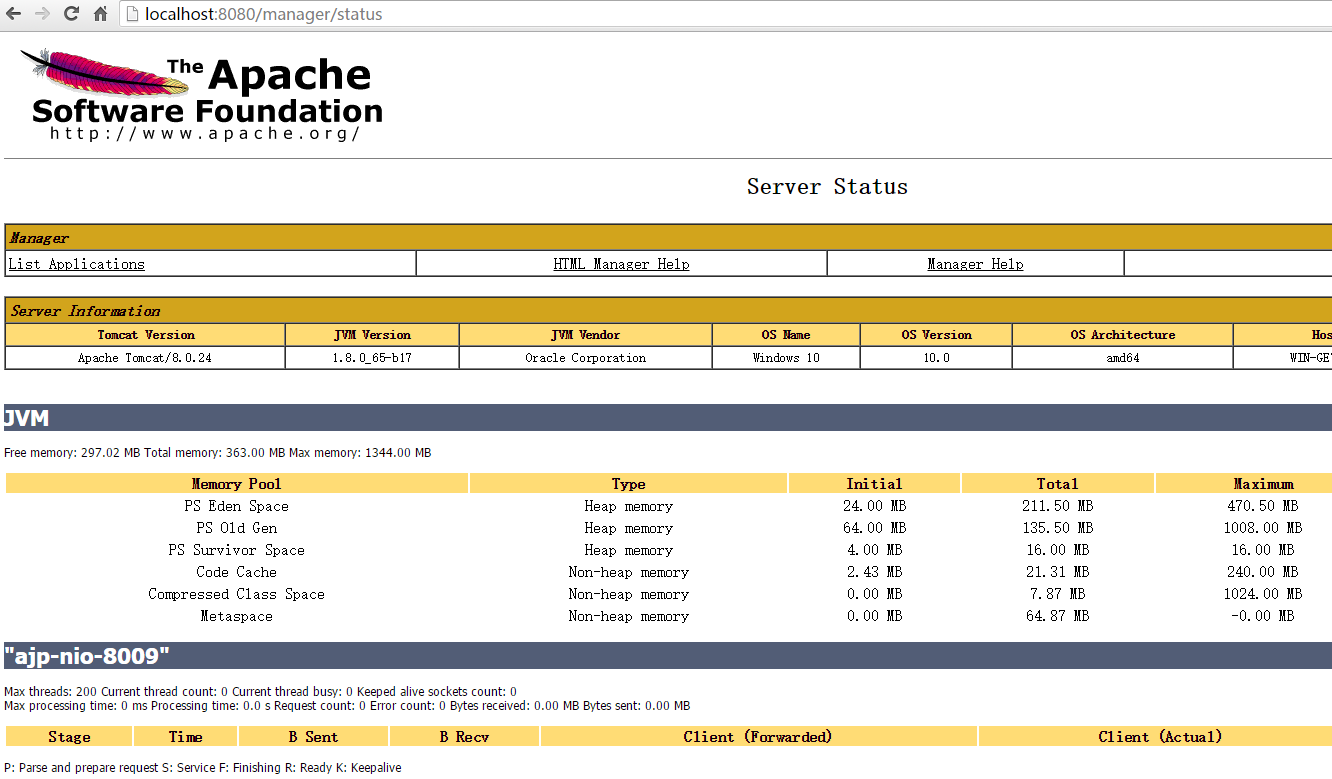Viewport: 1332px width, 779px height.
Task: Click the browser forward arrow
Action: 42,14
